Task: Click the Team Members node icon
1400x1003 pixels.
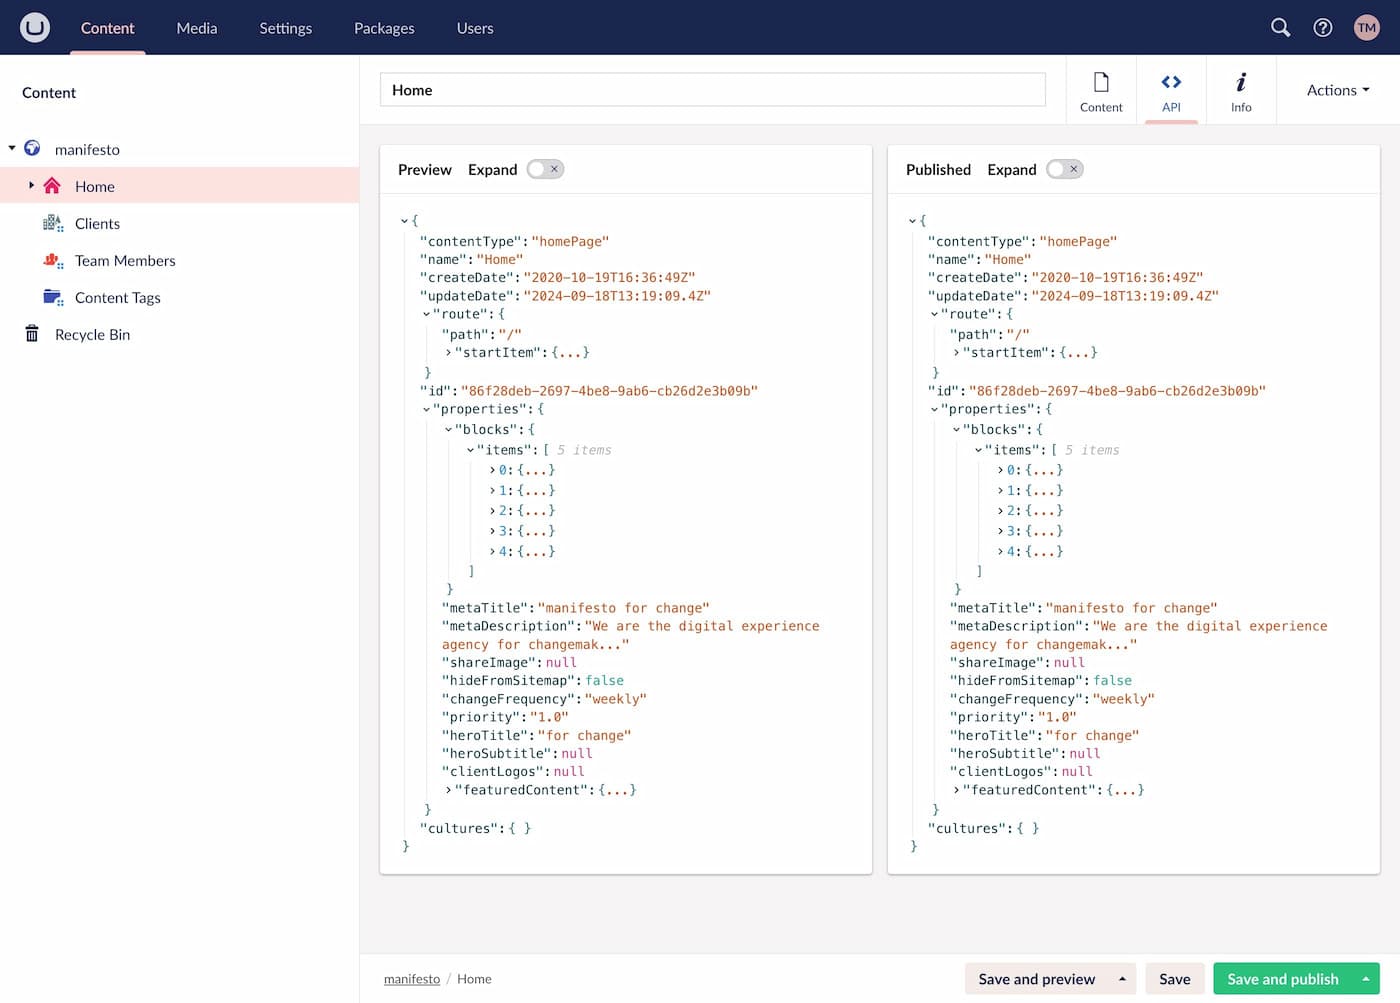Action: click(53, 260)
